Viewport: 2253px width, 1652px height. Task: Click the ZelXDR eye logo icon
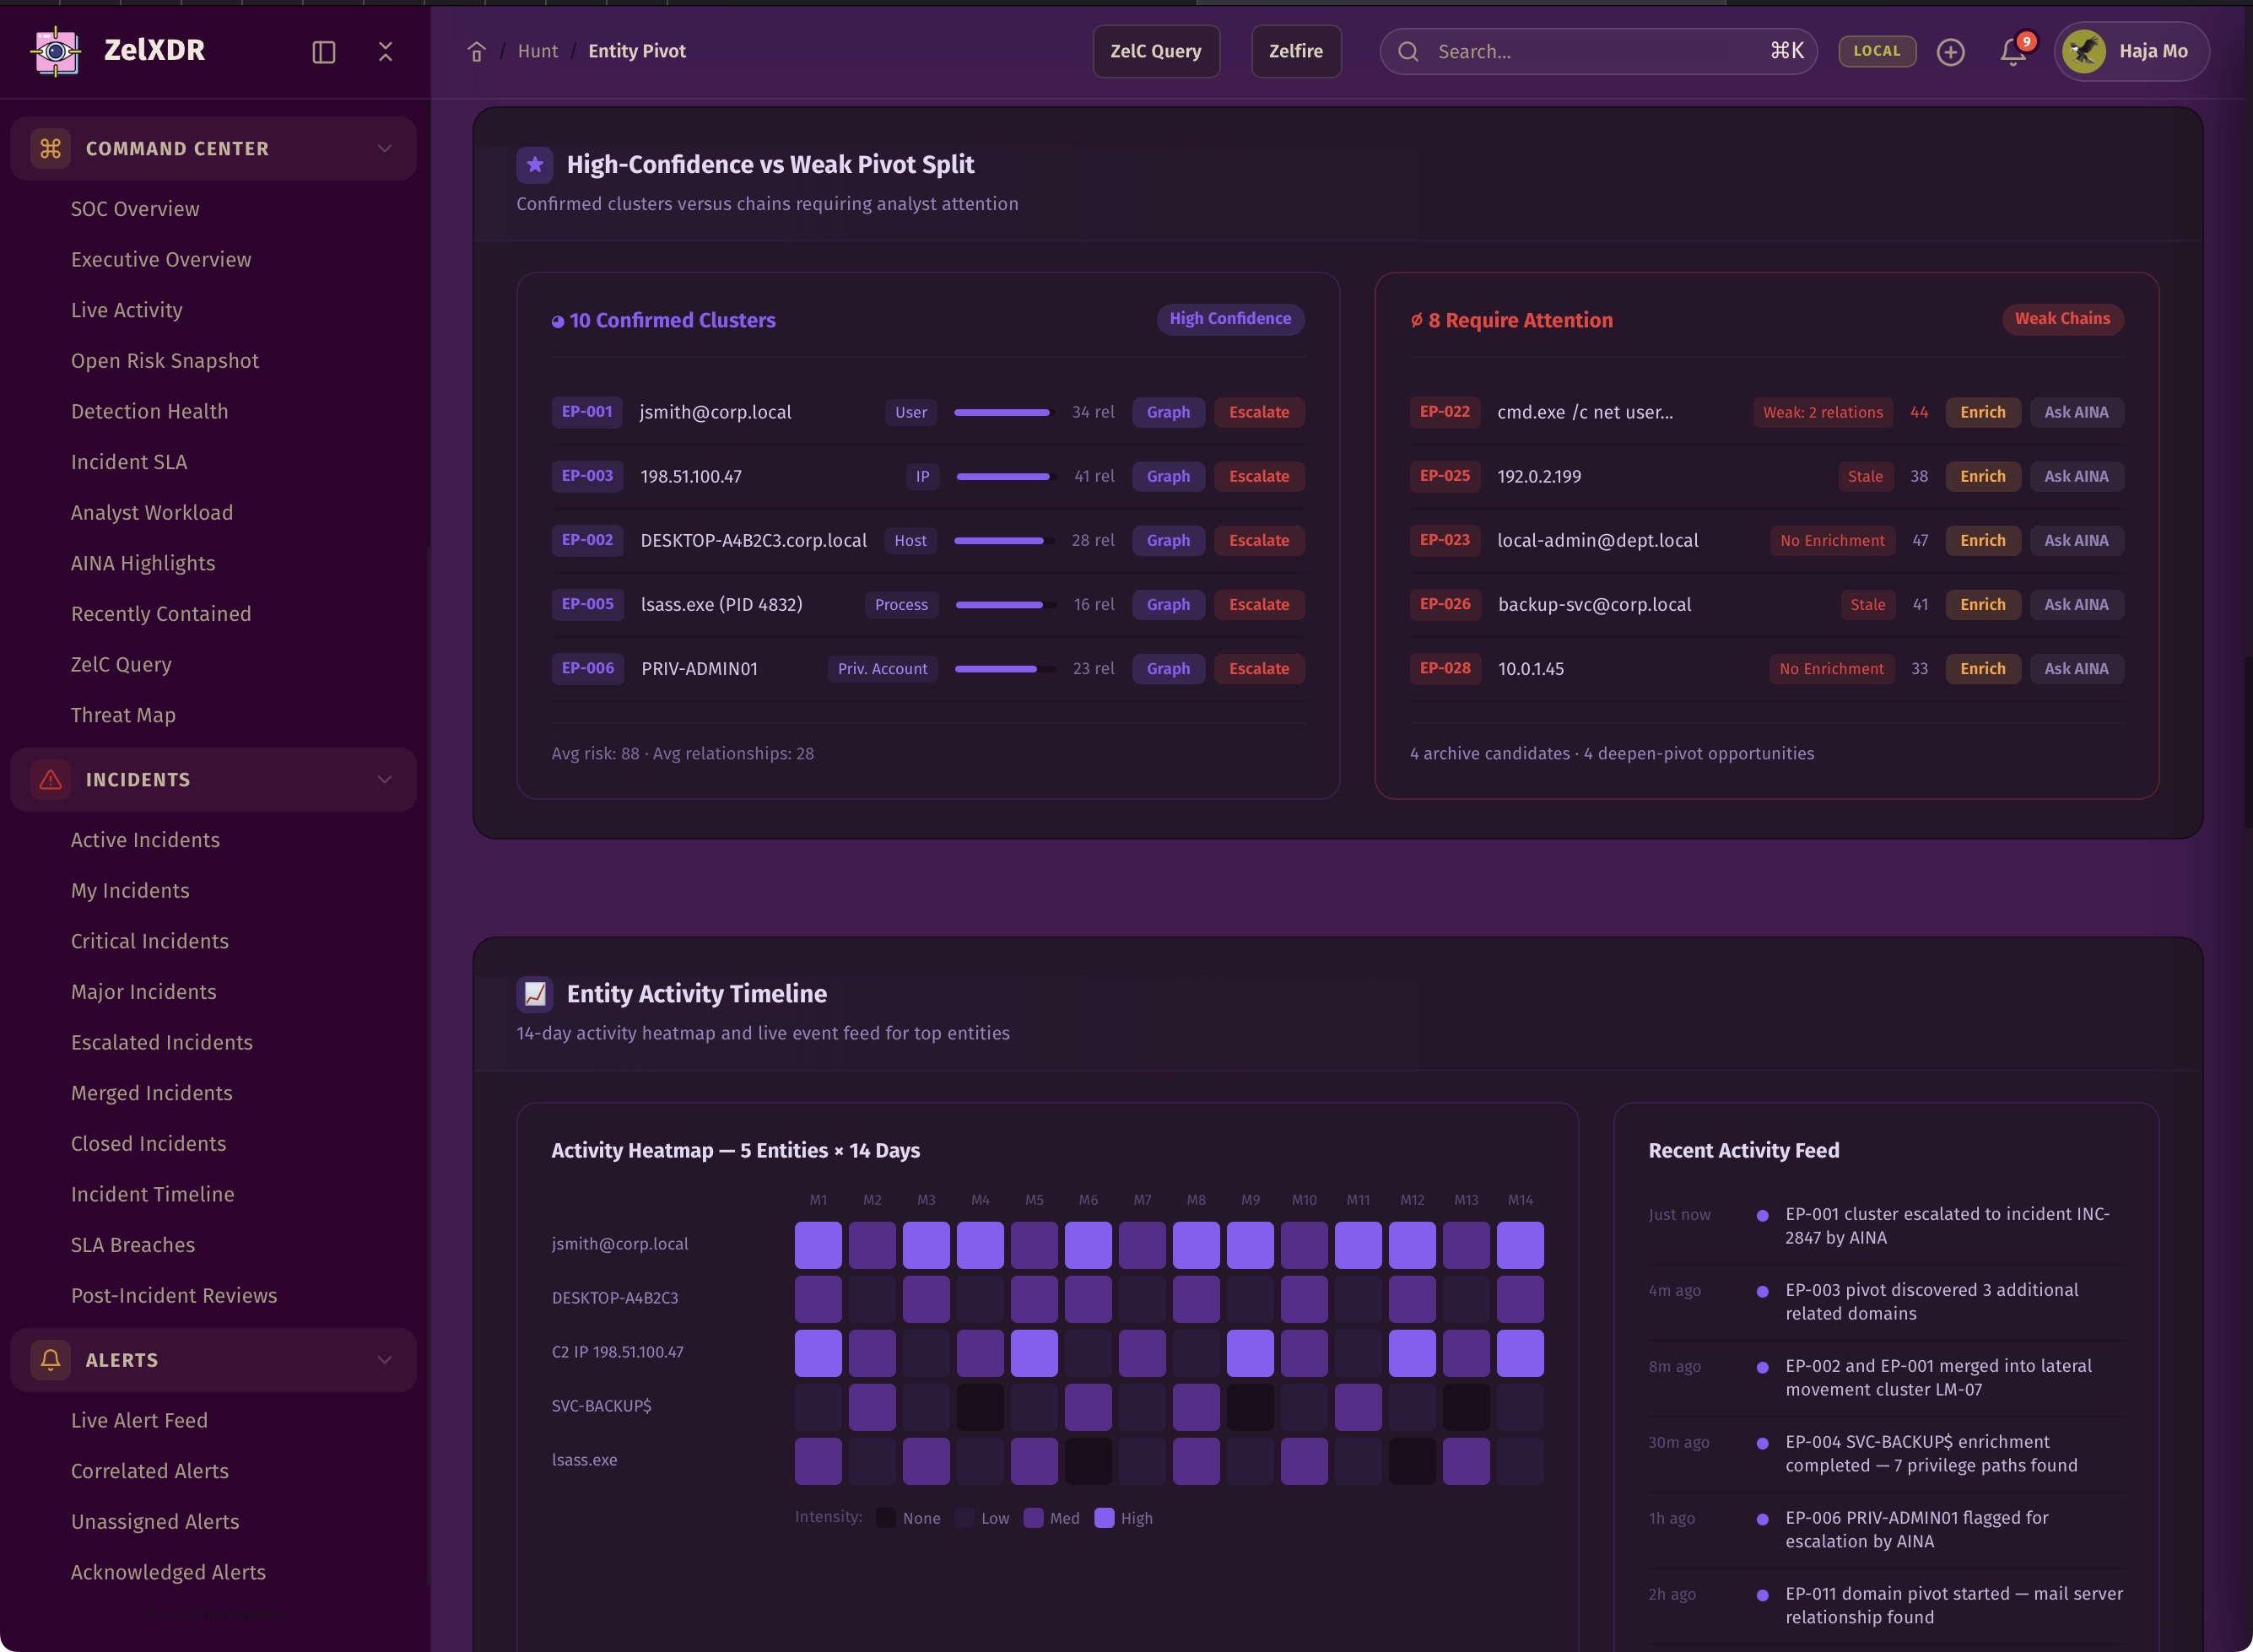[x=56, y=50]
